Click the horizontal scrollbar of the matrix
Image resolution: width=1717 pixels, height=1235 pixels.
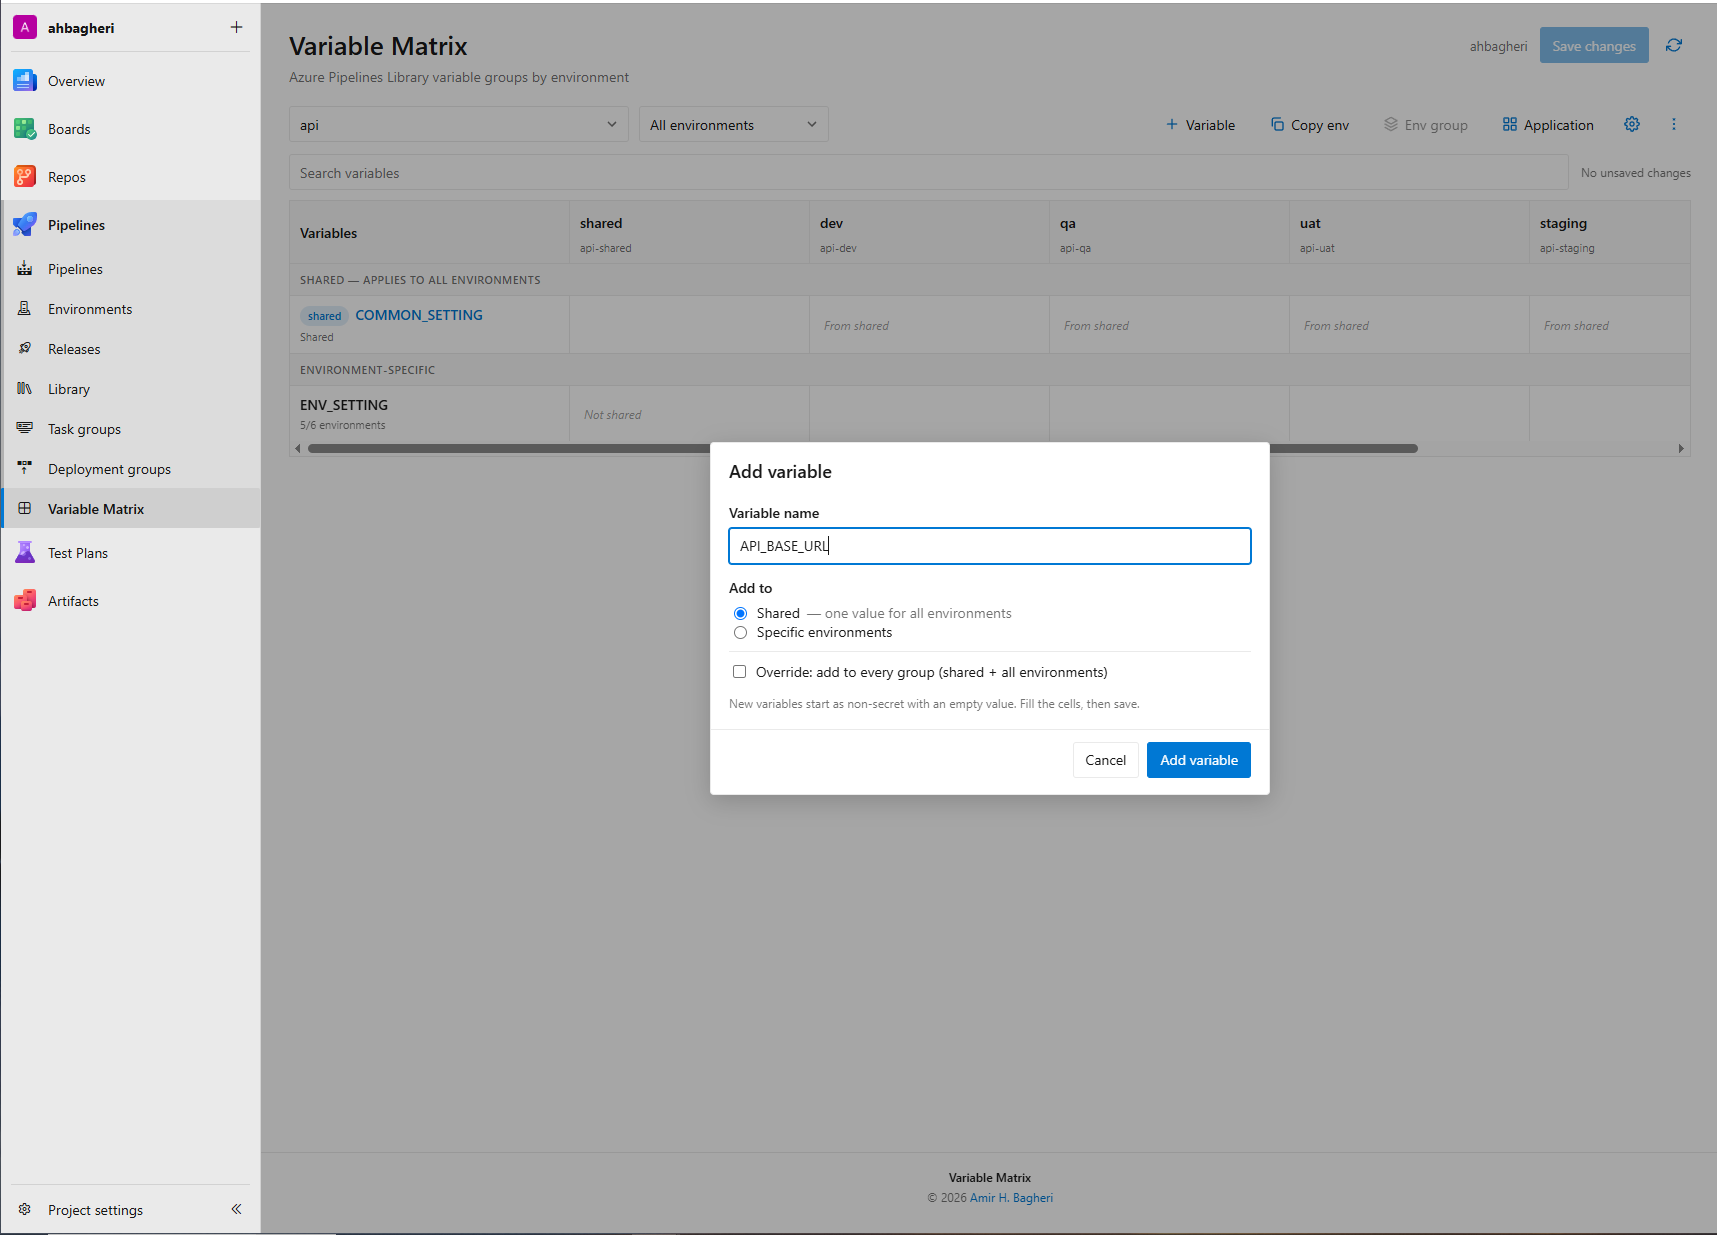click(863, 448)
